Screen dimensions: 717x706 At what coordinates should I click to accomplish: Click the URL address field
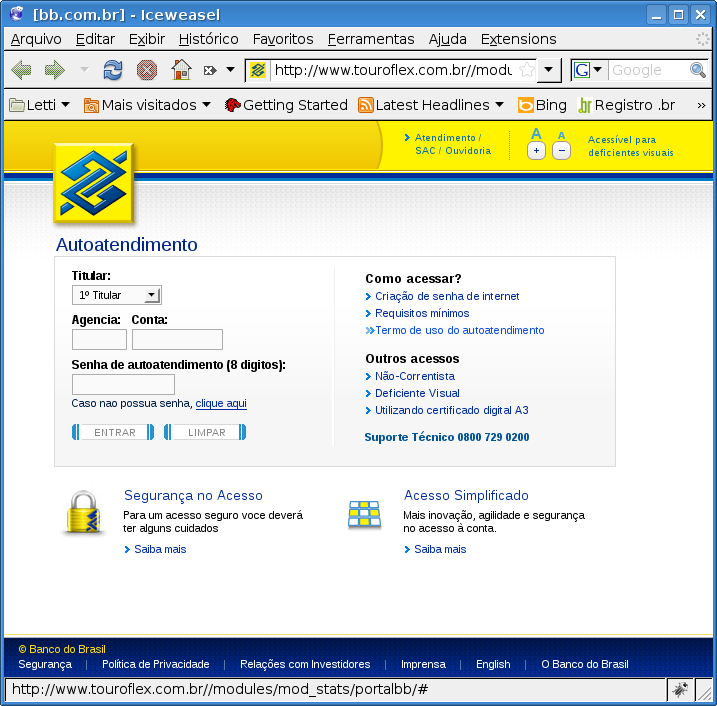pos(393,70)
